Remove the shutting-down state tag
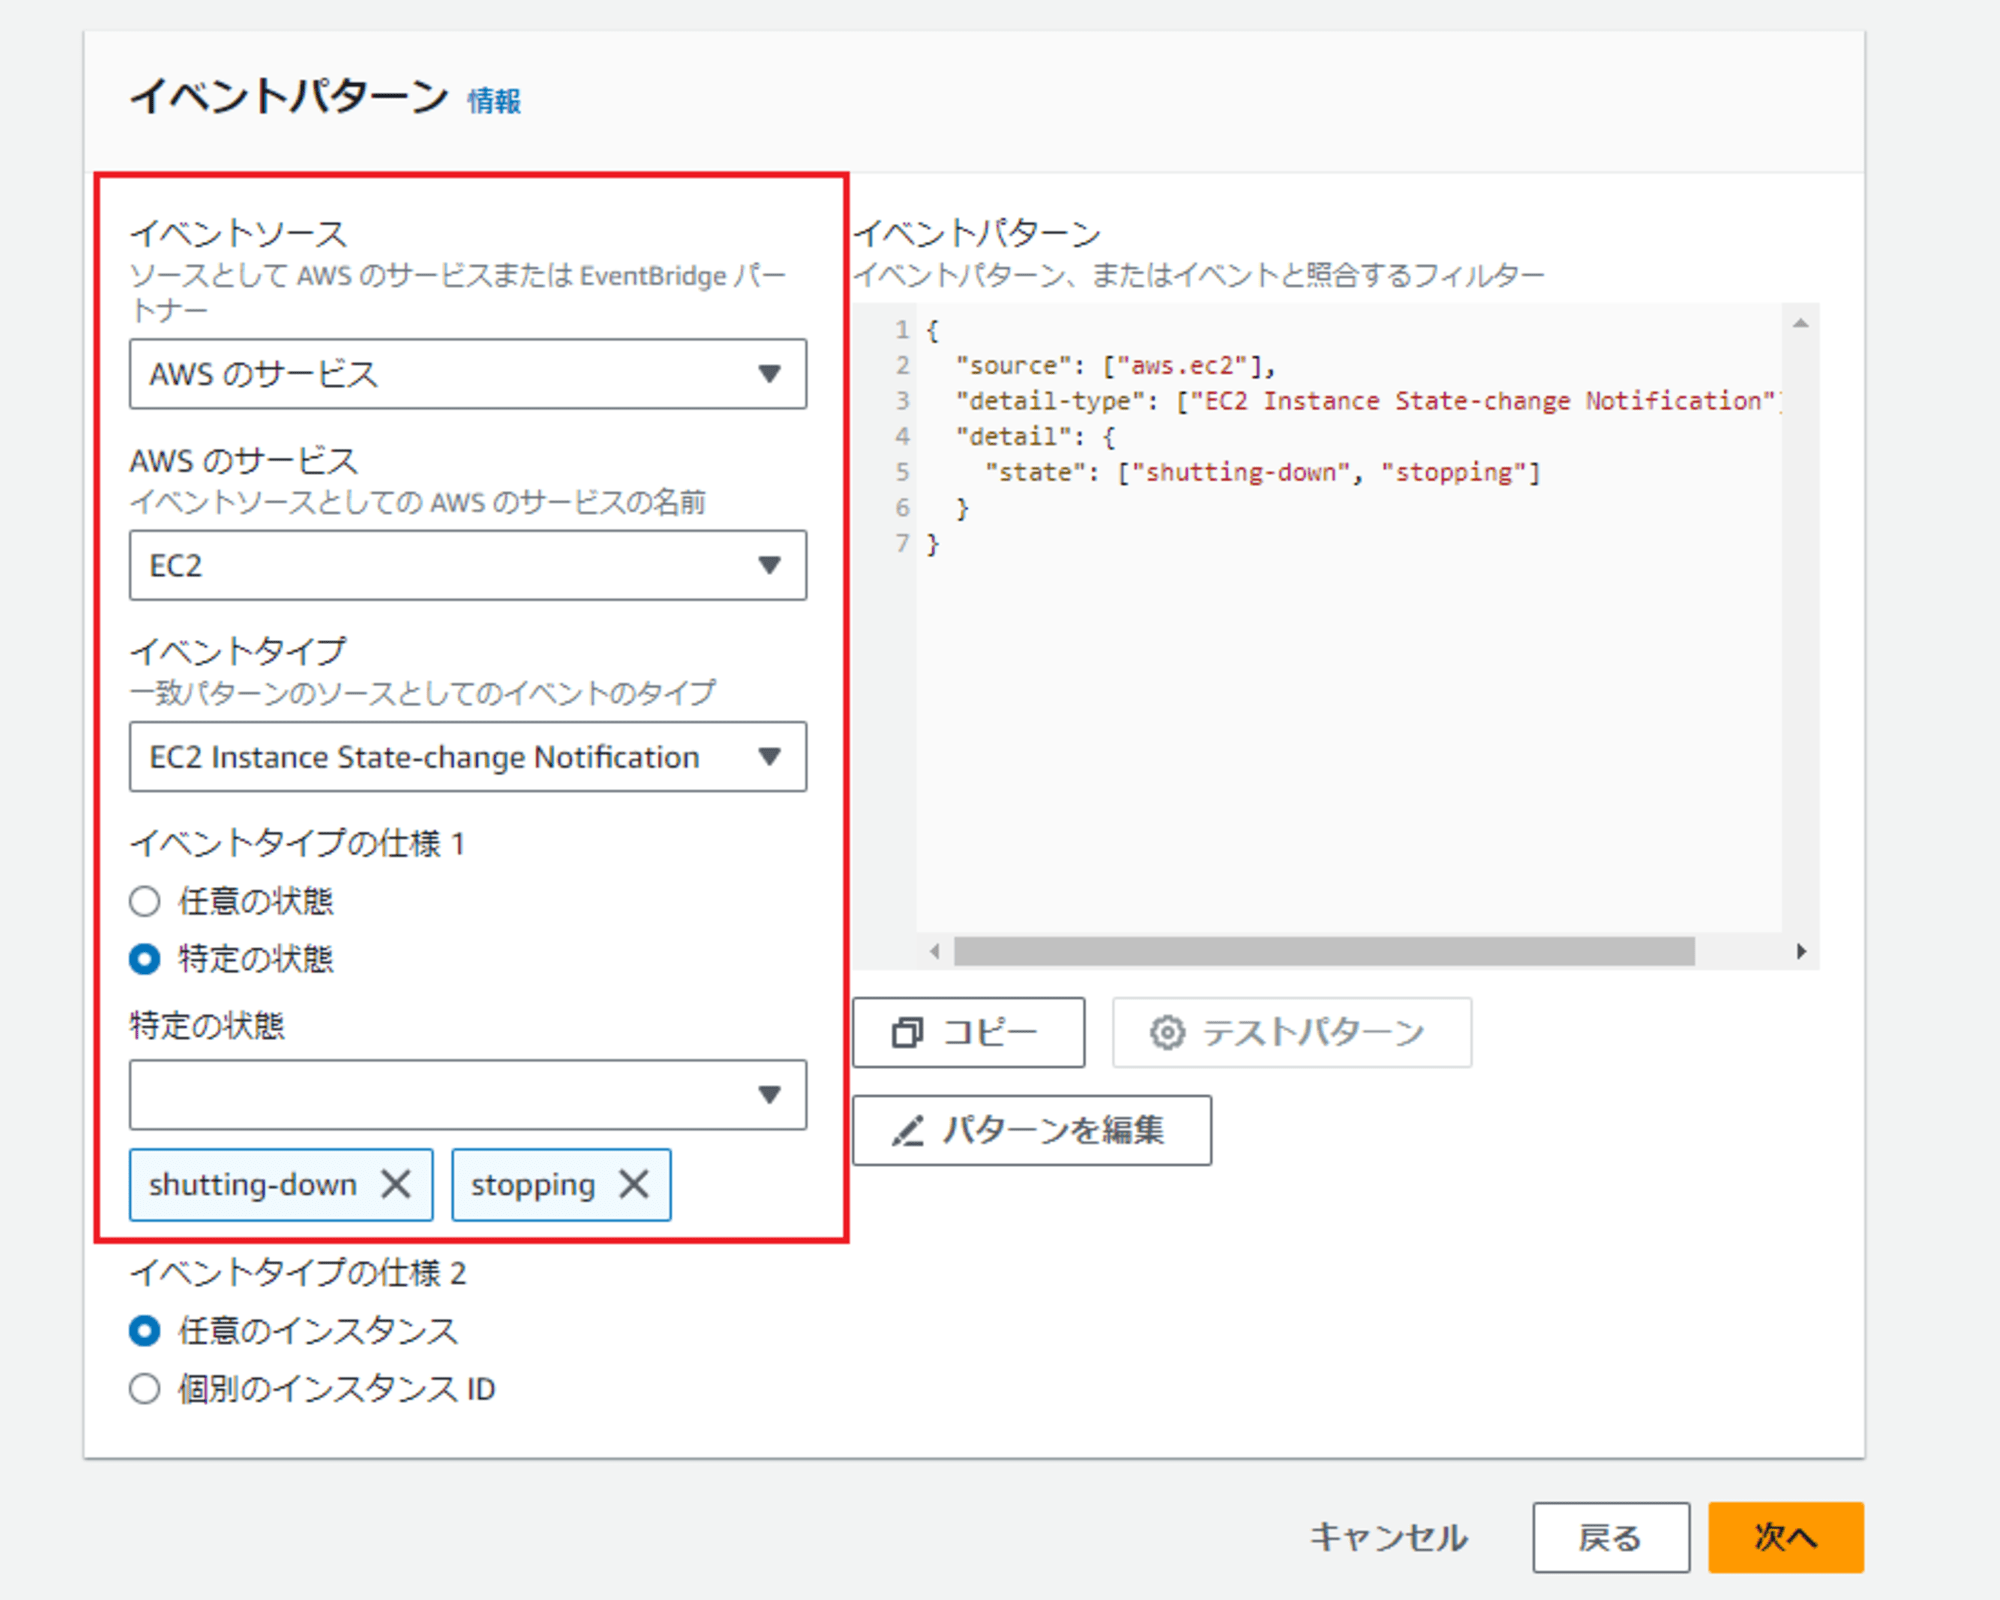Image resolution: width=2000 pixels, height=1600 pixels. click(396, 1184)
